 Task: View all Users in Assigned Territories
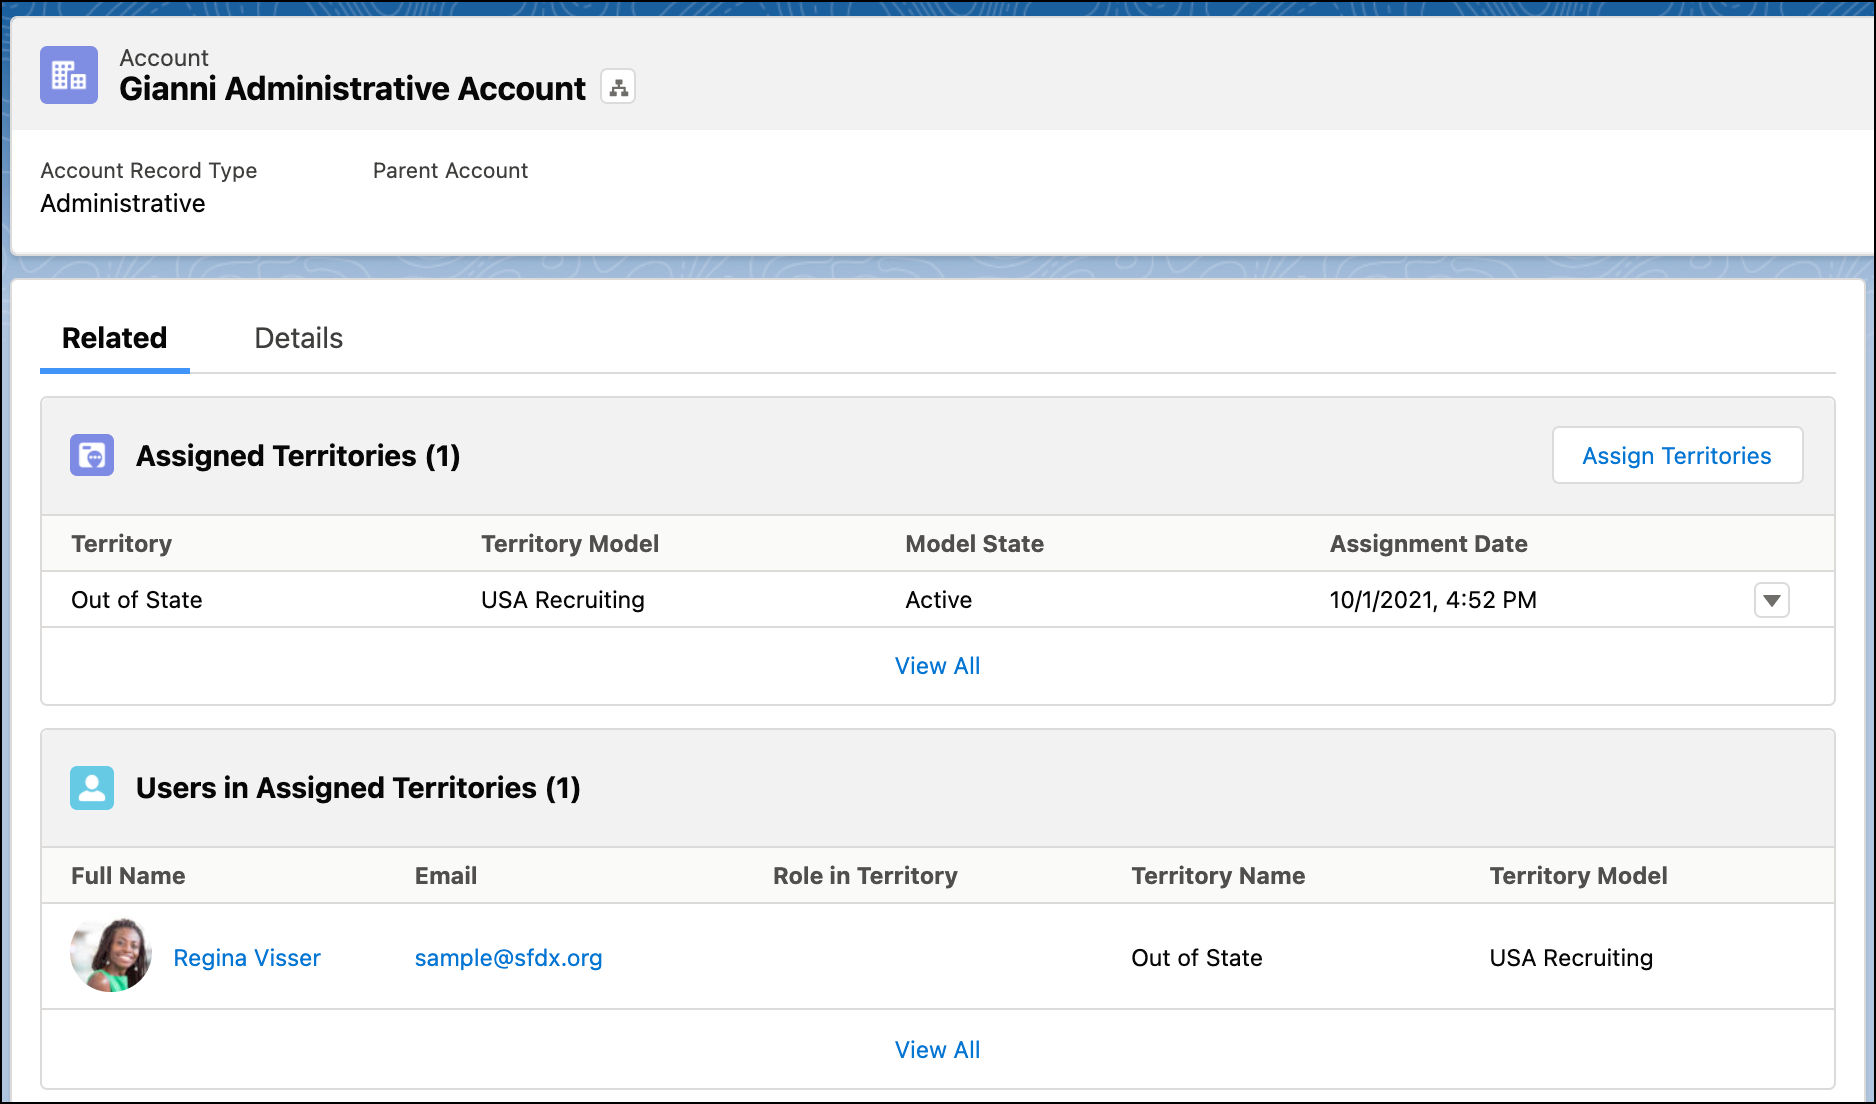point(937,1050)
